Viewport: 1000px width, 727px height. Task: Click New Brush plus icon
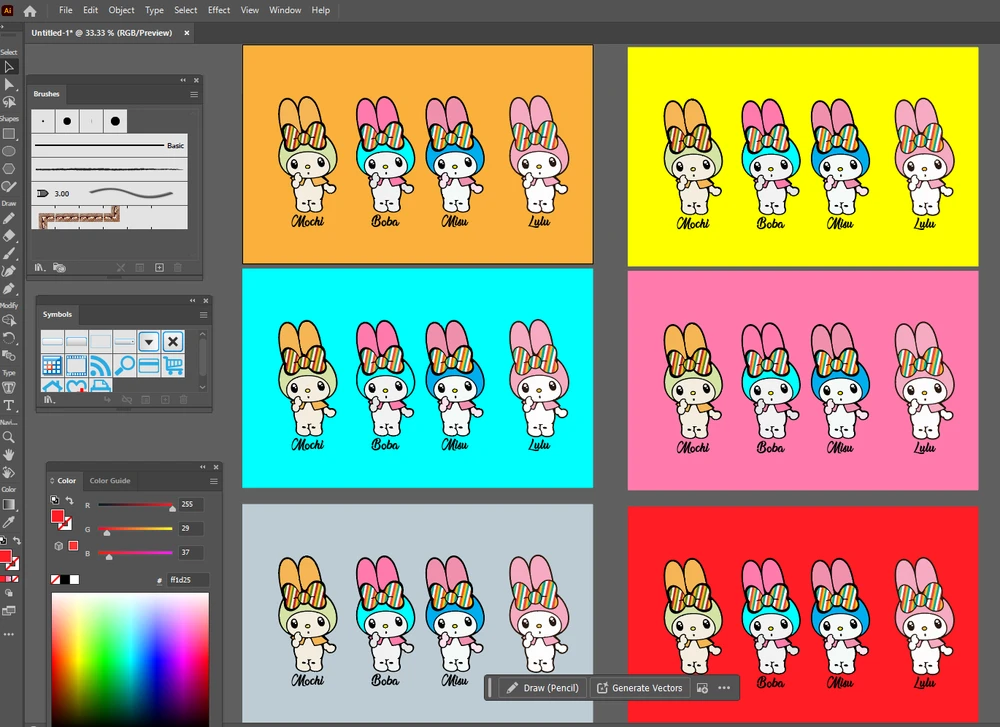(x=159, y=268)
